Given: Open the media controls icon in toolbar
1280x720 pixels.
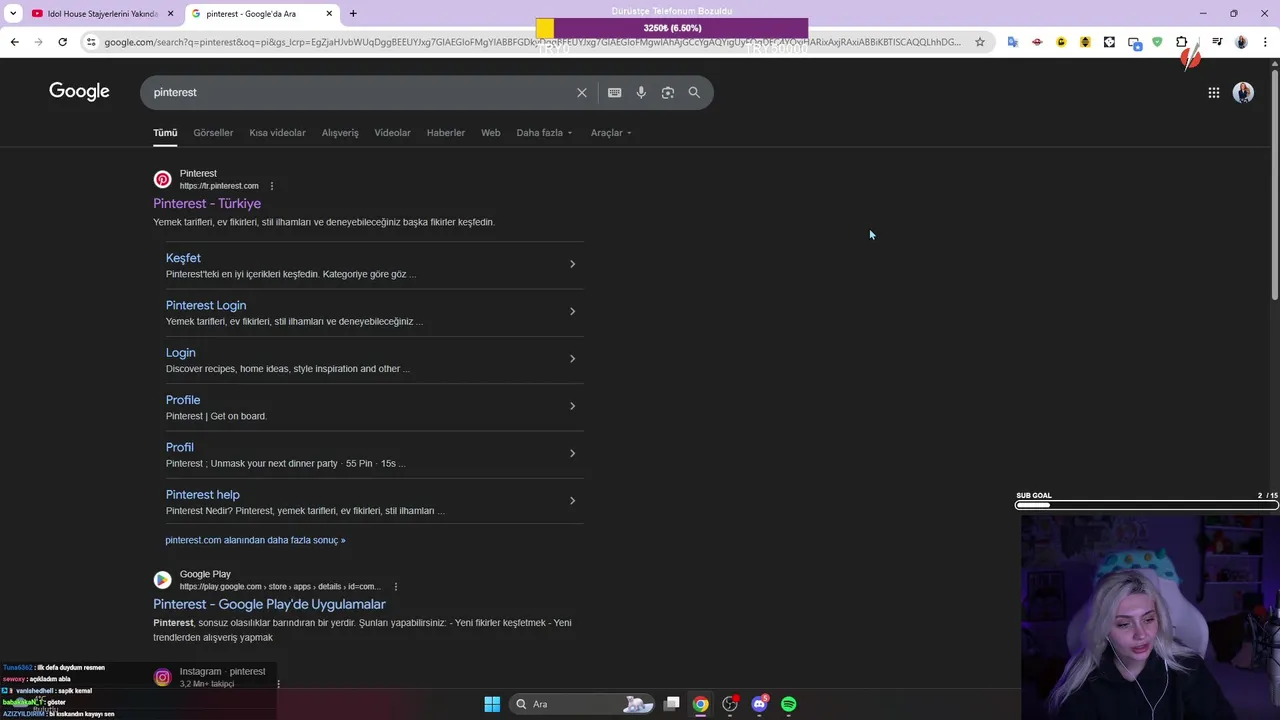Looking at the screenshot, I should (1216, 42).
